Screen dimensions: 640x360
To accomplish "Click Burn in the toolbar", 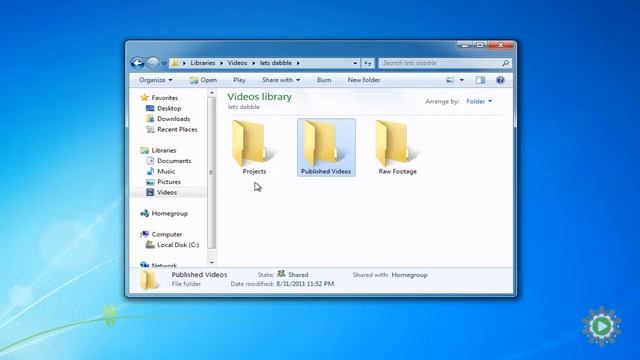I will 324,80.
